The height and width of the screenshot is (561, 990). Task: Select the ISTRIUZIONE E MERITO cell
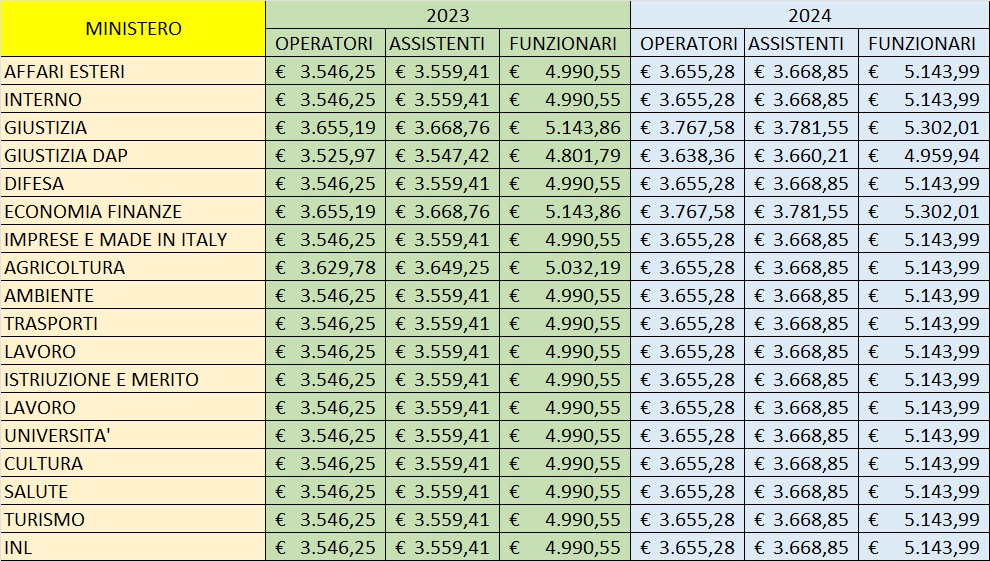point(133,379)
